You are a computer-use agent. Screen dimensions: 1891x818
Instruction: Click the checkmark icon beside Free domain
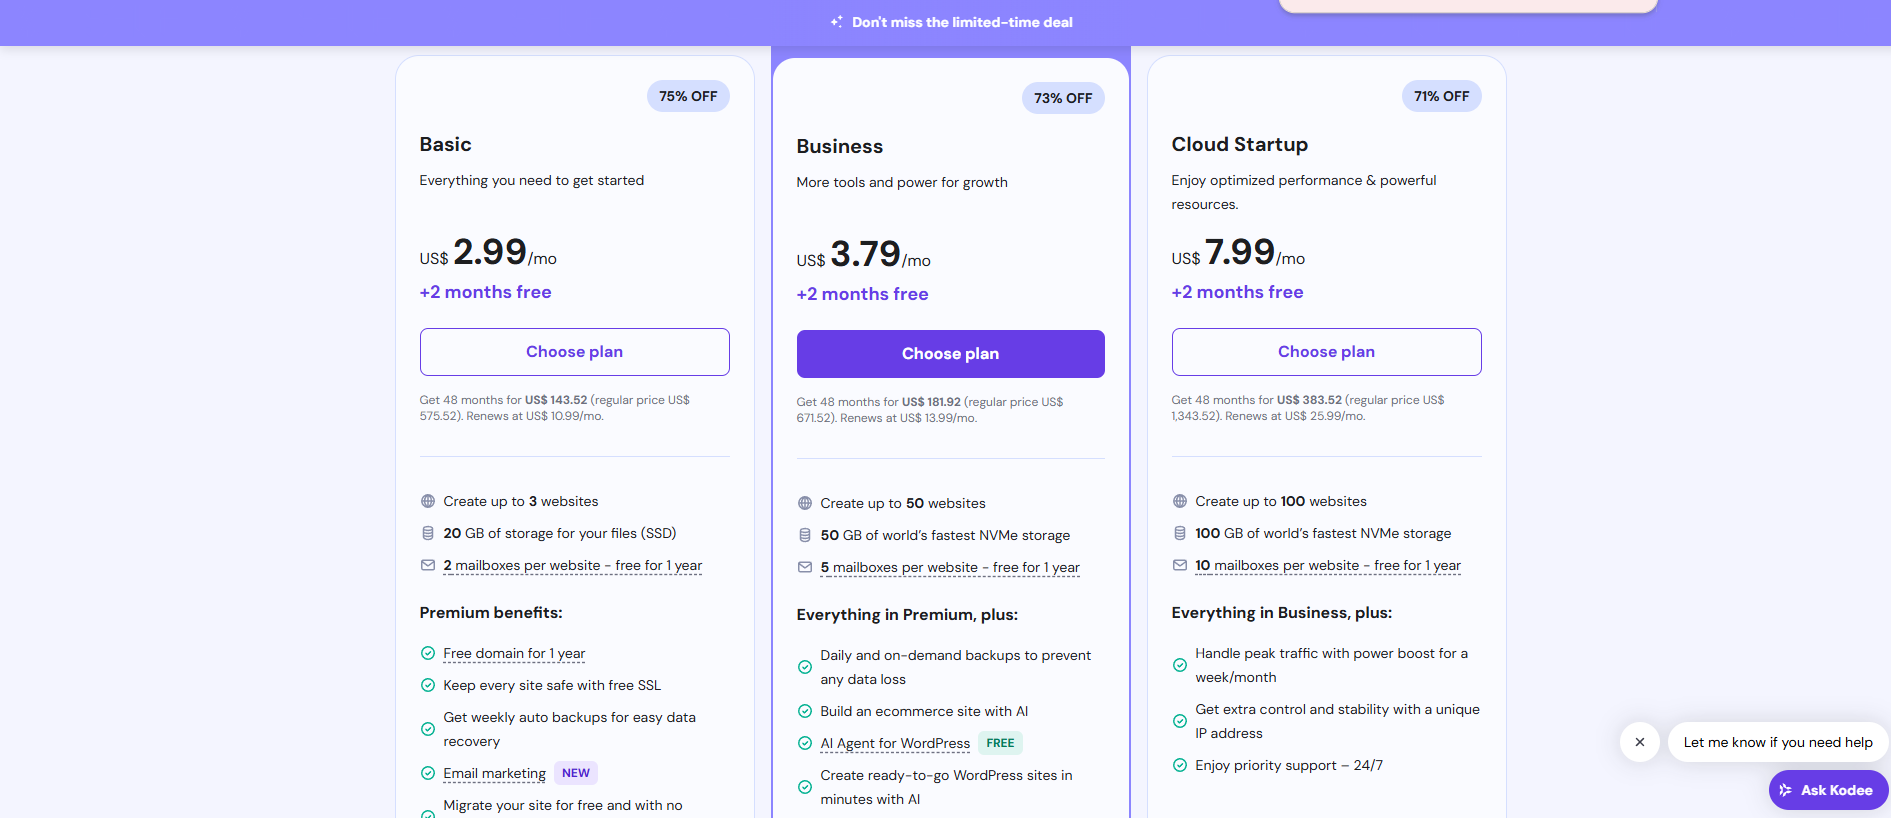click(428, 653)
